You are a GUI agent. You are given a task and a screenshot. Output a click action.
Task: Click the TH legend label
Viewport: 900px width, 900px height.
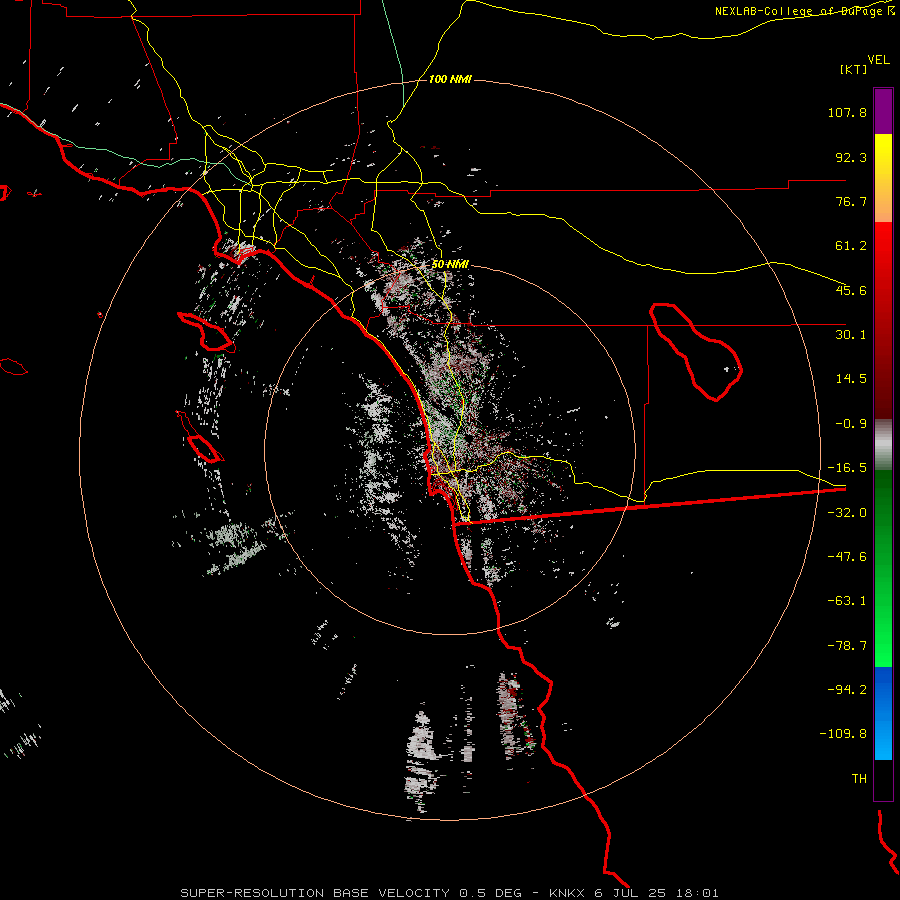pos(859,778)
